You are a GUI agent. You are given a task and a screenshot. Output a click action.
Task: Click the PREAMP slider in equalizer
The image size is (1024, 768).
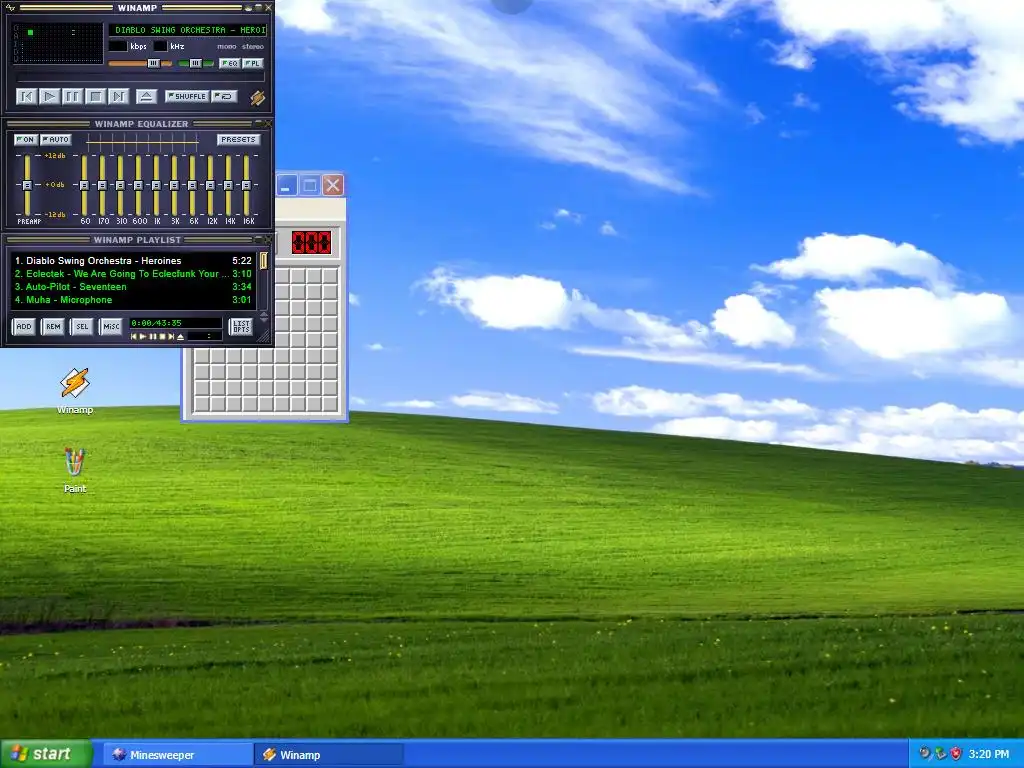click(27, 185)
